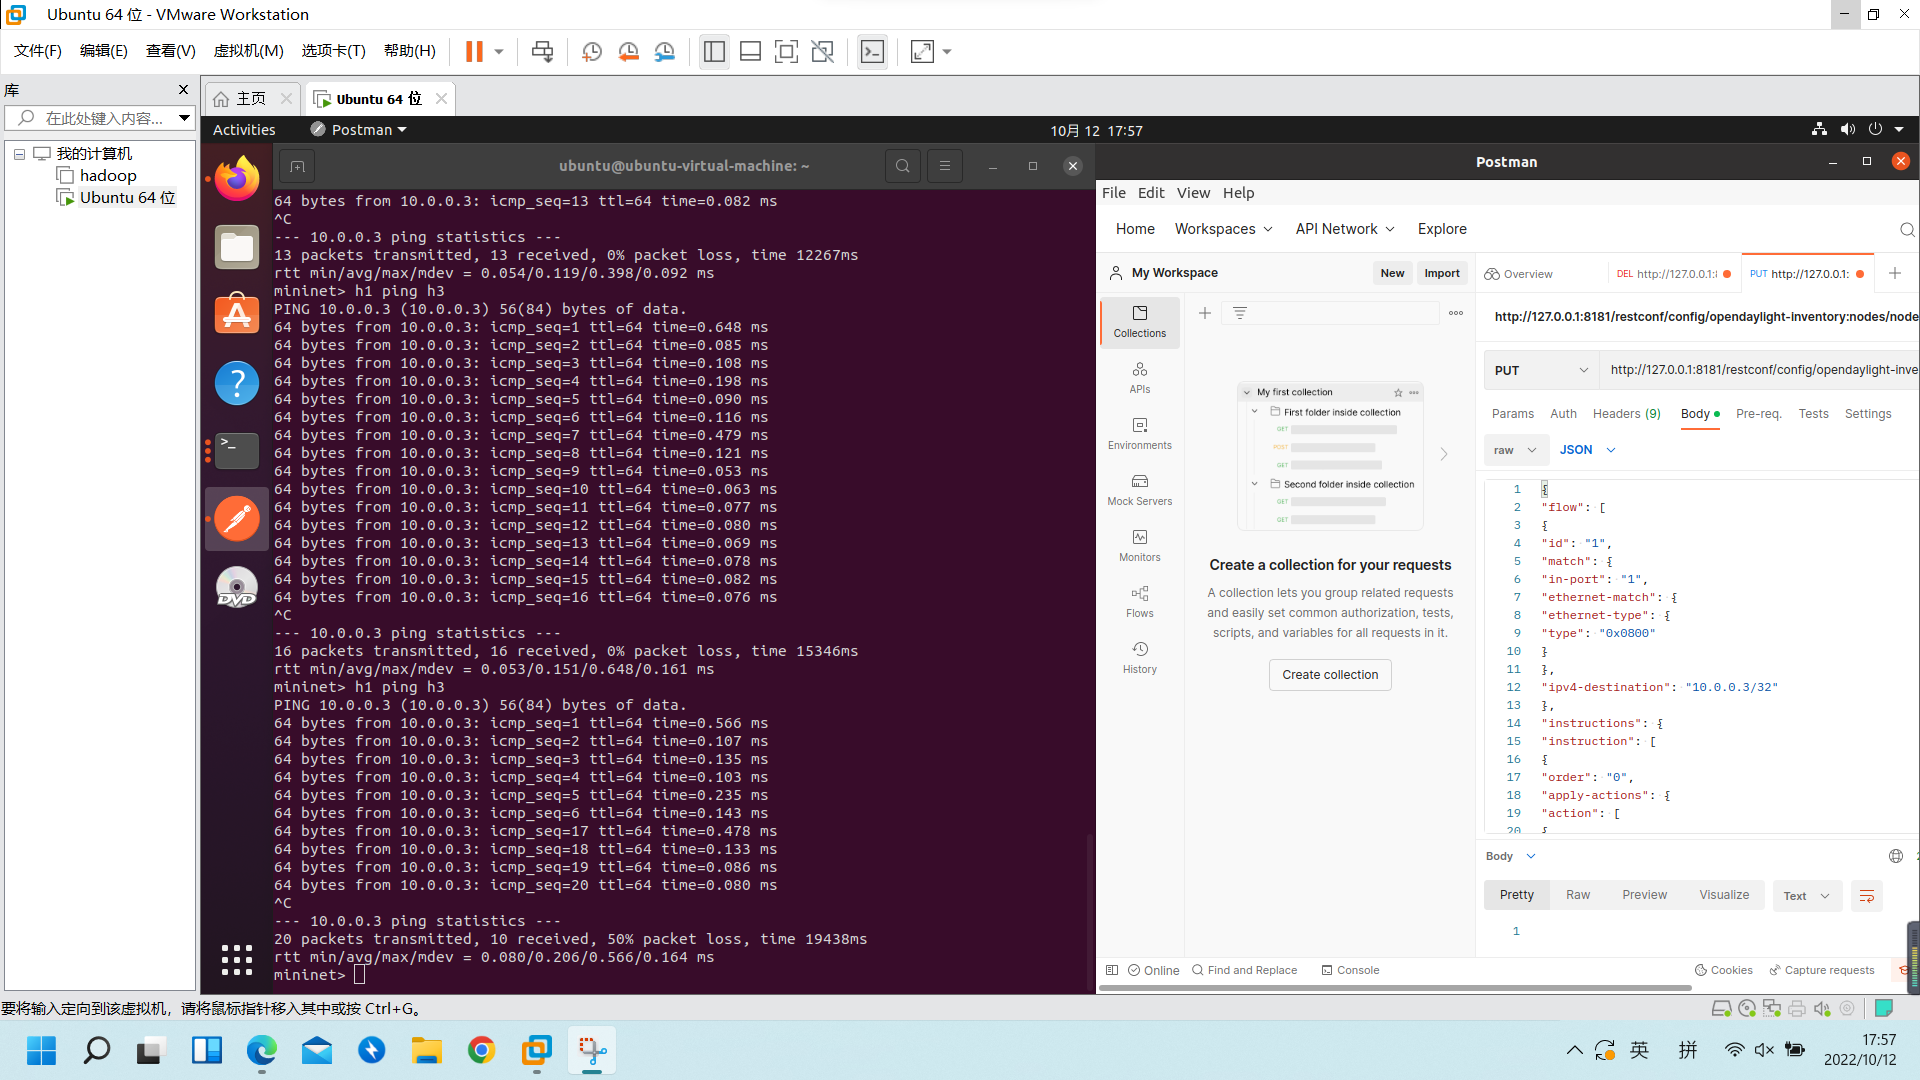Expand the PUT method dropdown
The height and width of the screenshot is (1080, 1920).
click(x=1540, y=370)
